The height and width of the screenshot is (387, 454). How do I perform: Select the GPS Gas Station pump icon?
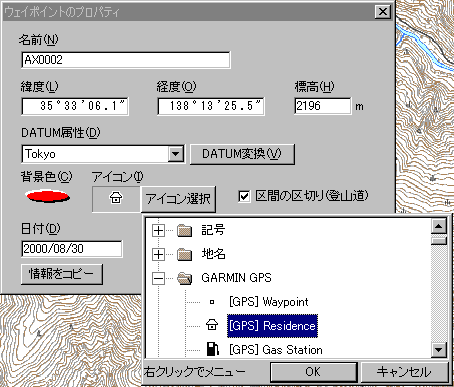click(x=212, y=349)
